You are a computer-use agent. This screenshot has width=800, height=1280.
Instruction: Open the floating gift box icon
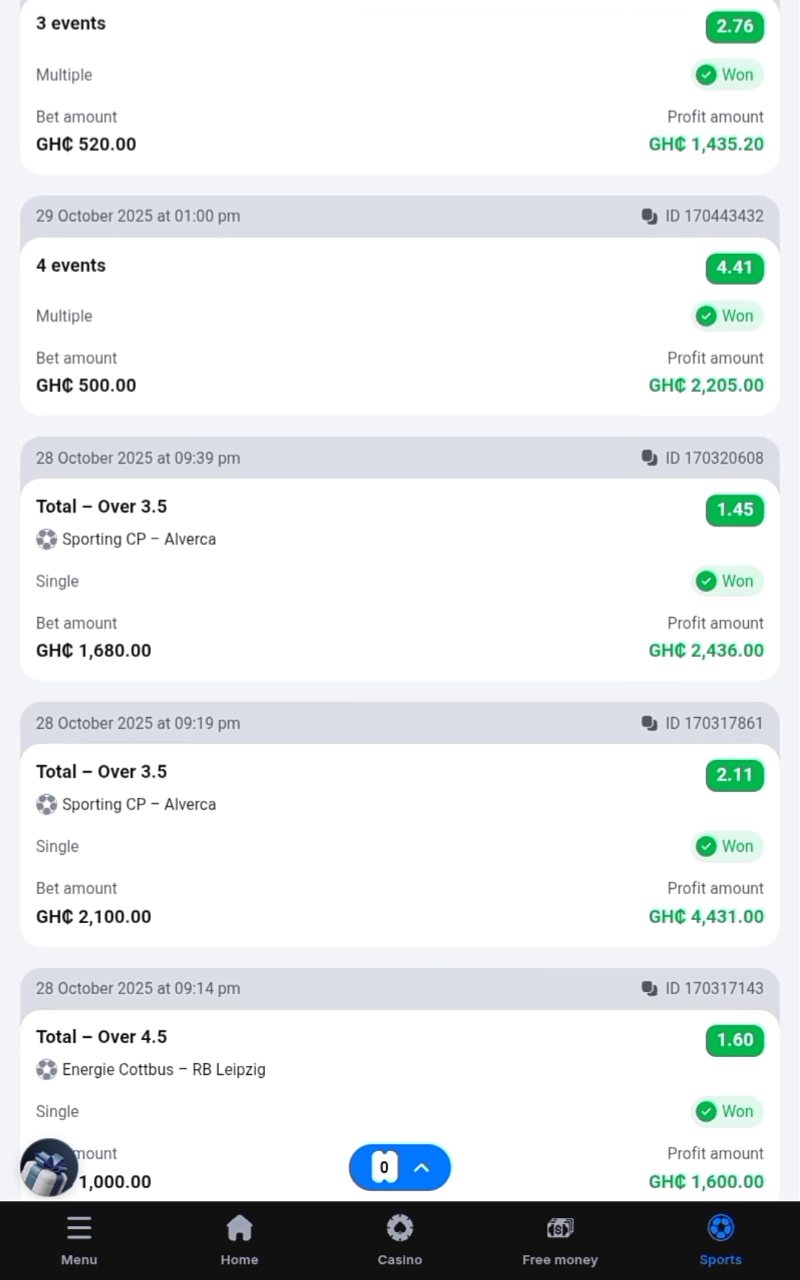[49, 1167]
